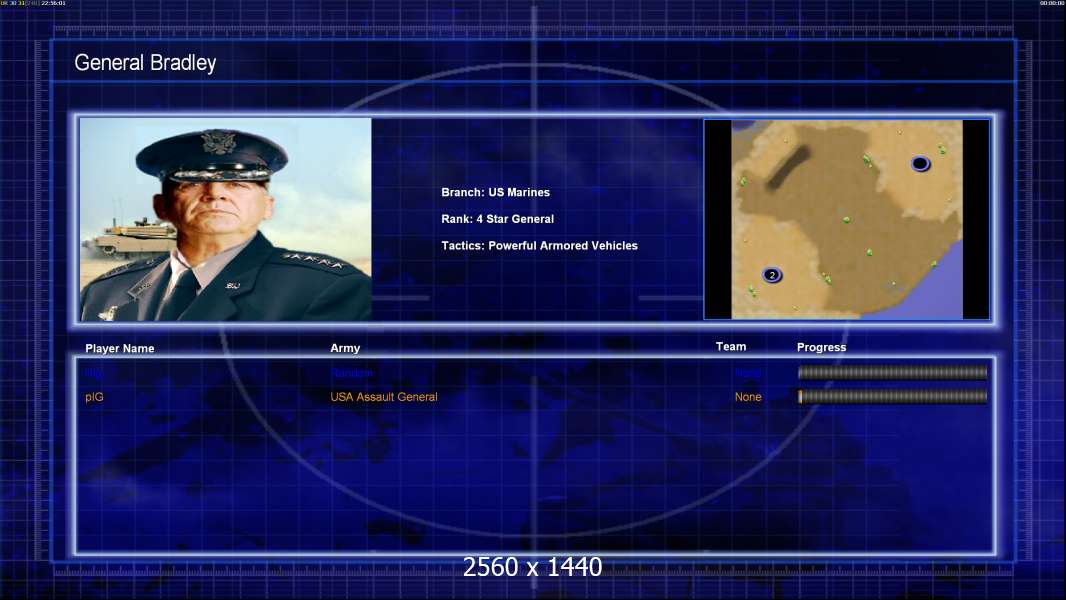Select player name pIG in orange row
This screenshot has width=1066, height=600.
click(x=94, y=397)
